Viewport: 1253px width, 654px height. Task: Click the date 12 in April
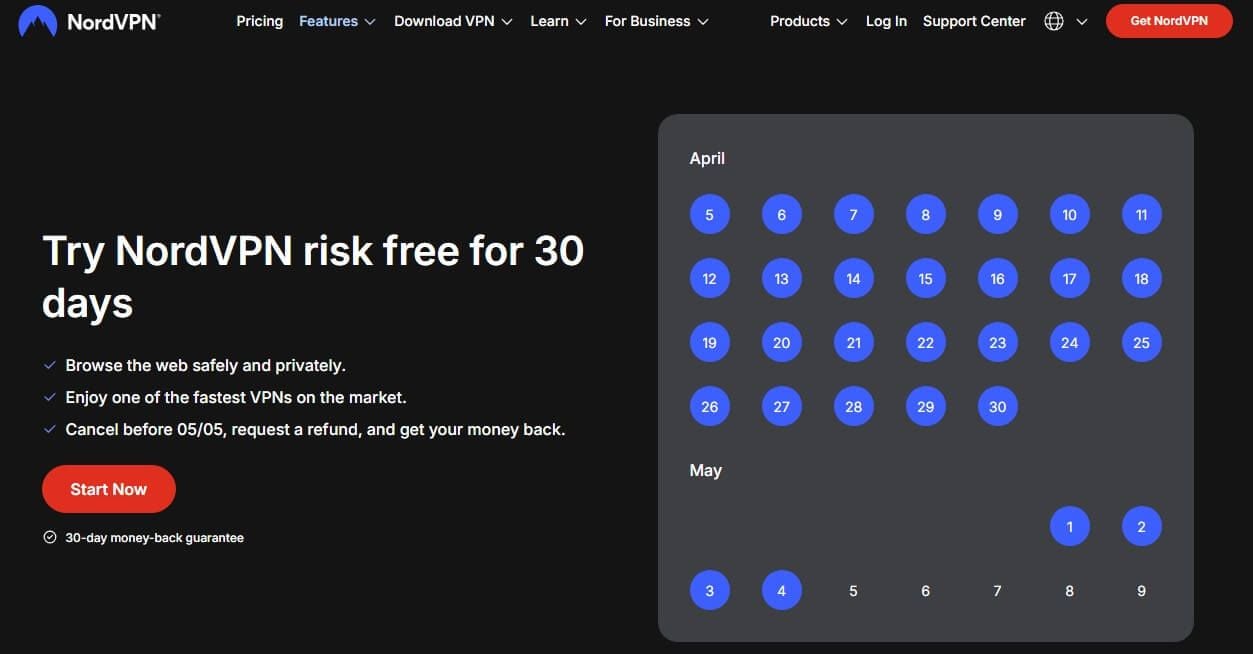point(709,279)
